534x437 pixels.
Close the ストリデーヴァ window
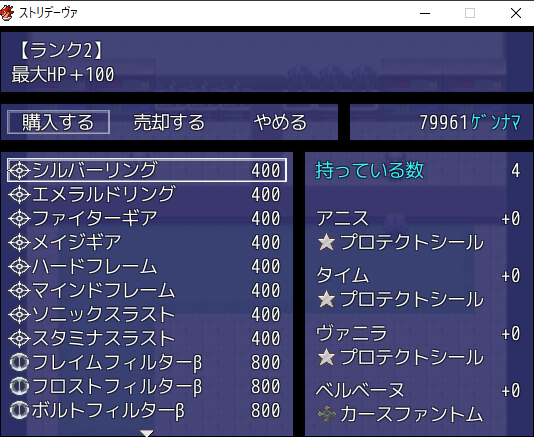(516, 13)
